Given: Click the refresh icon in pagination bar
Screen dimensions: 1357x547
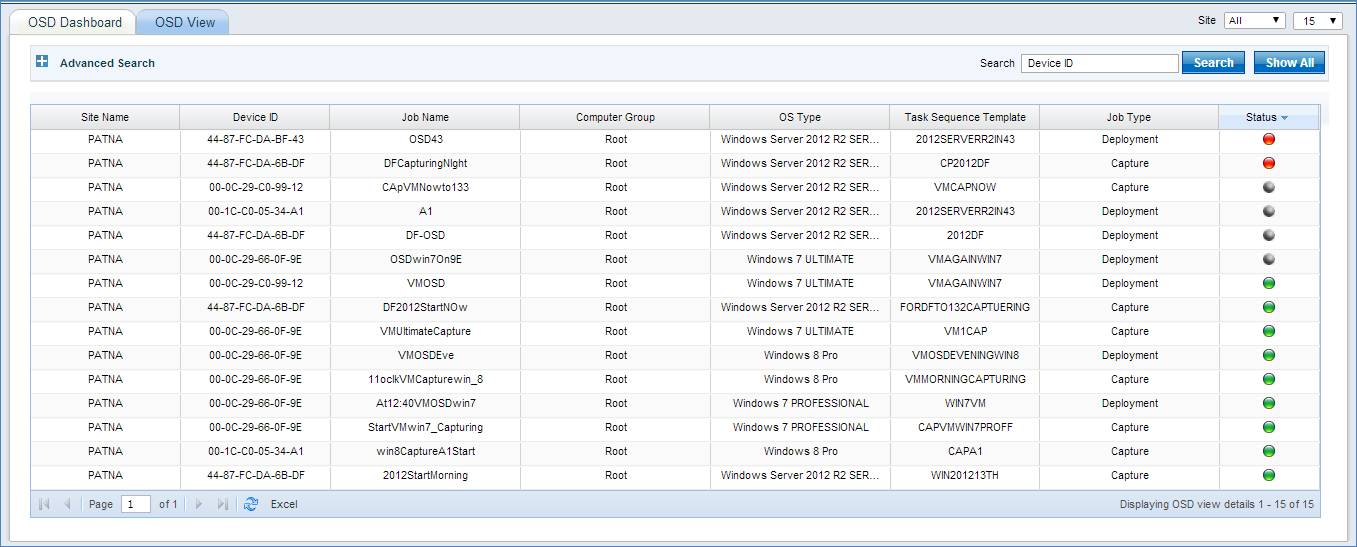Looking at the screenshot, I should 251,504.
